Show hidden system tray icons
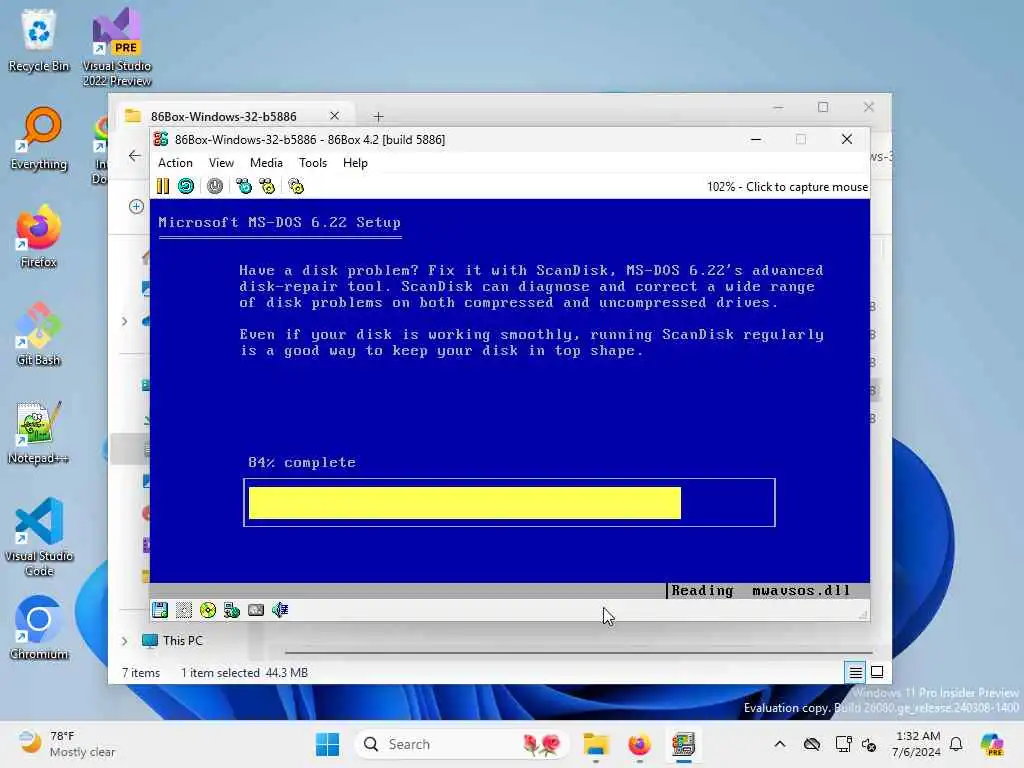Image resolution: width=1024 pixels, height=768 pixels. coord(780,744)
